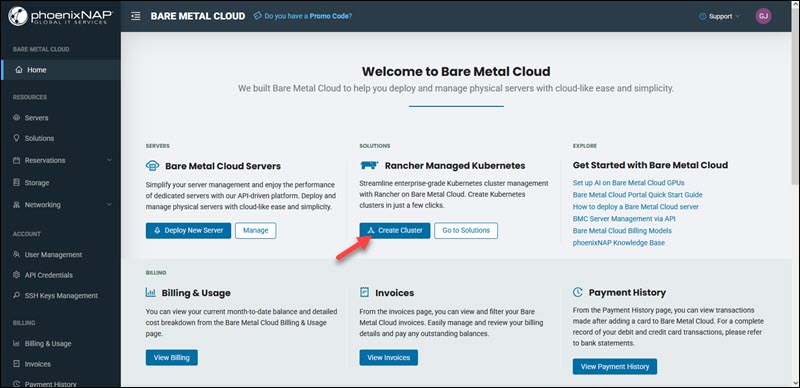Click the Billing & Usage chart icon in the sidebar

(x=16, y=344)
